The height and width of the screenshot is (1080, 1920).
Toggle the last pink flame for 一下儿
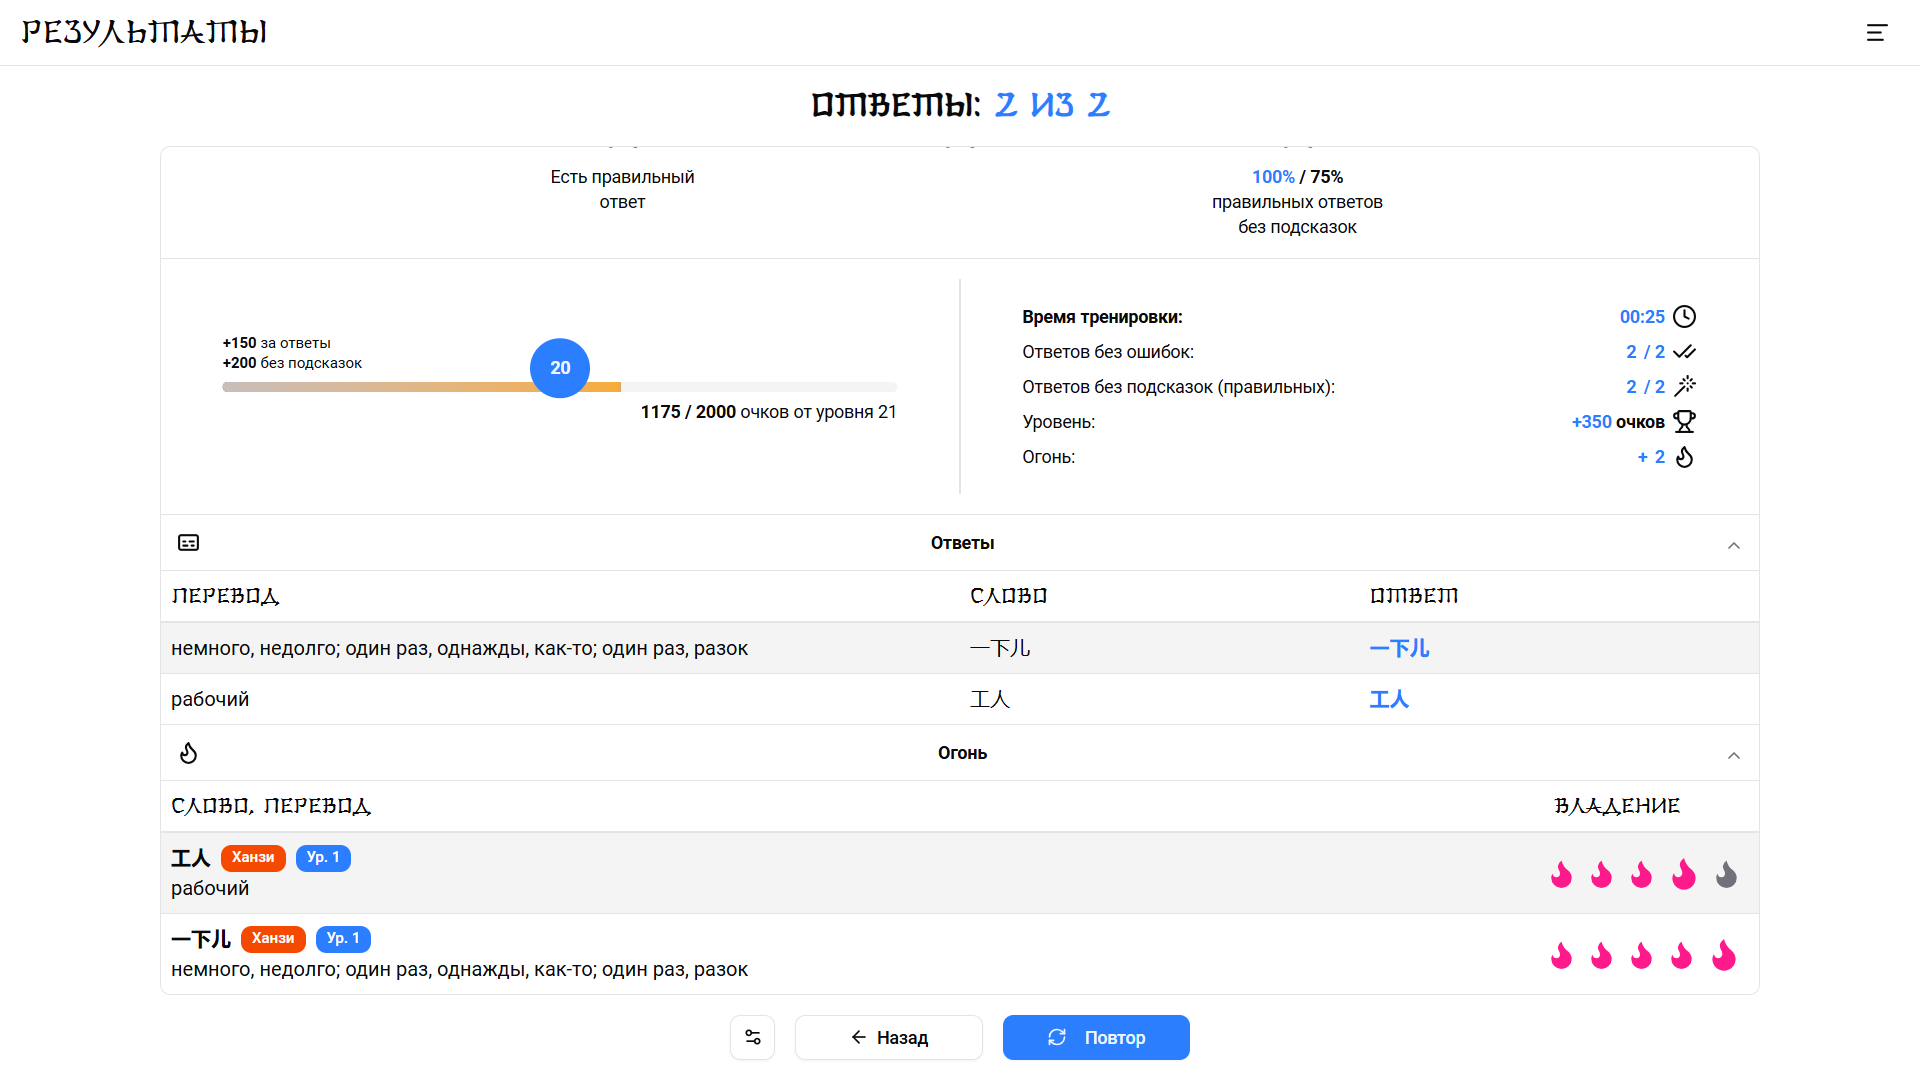point(1725,954)
